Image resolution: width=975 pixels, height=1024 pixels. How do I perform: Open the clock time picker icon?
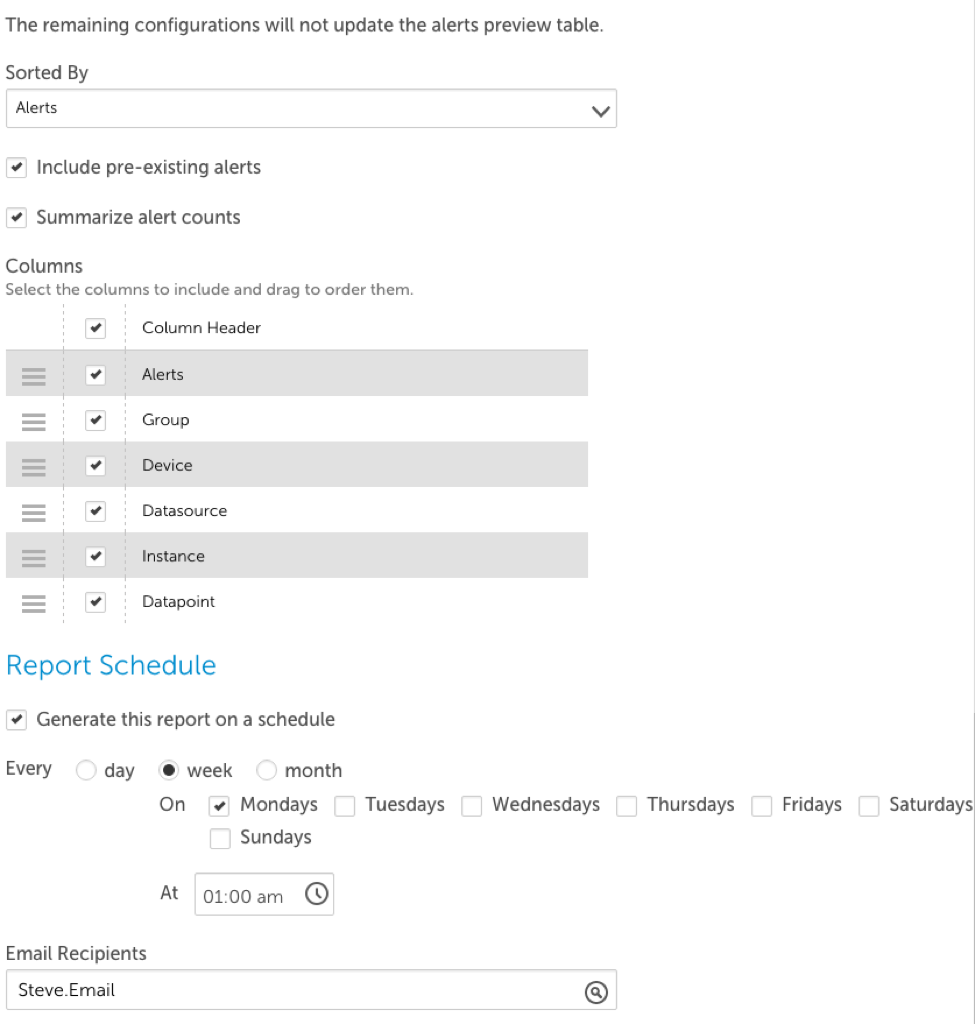(x=317, y=893)
